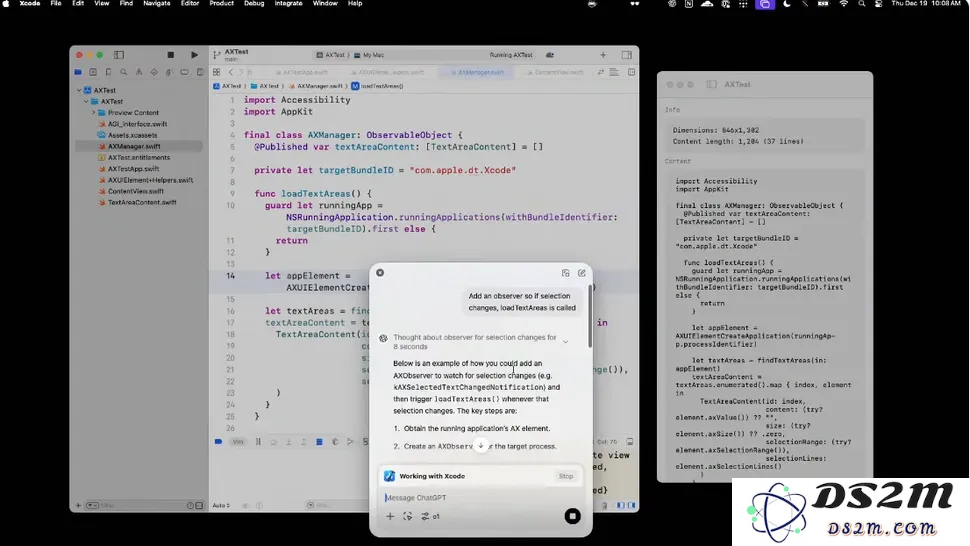This screenshot has height=546, width=970.
Task: Open the Report navigator
Action: click(x=200, y=72)
